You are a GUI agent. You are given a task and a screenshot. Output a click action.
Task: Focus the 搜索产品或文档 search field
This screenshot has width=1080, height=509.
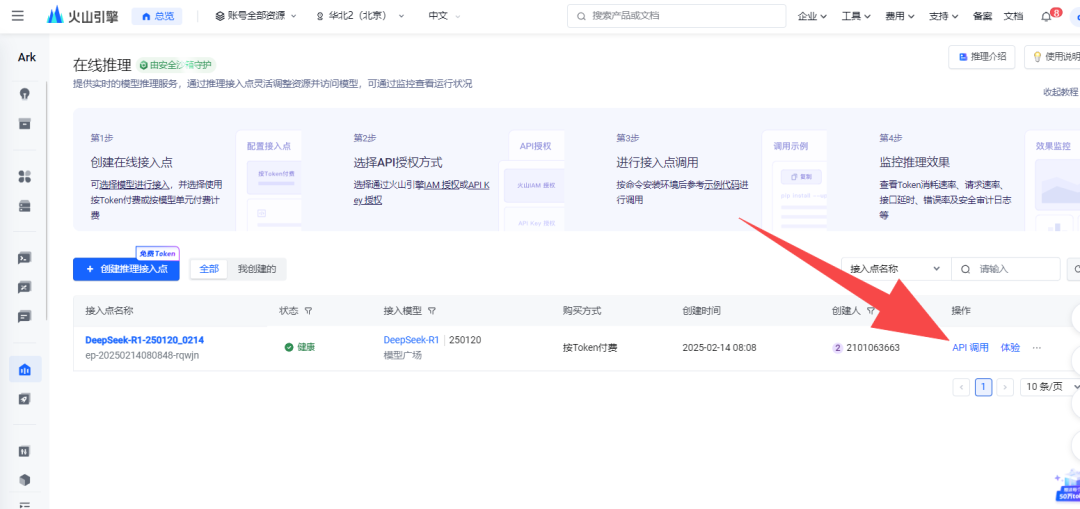pyautogui.click(x=676, y=16)
